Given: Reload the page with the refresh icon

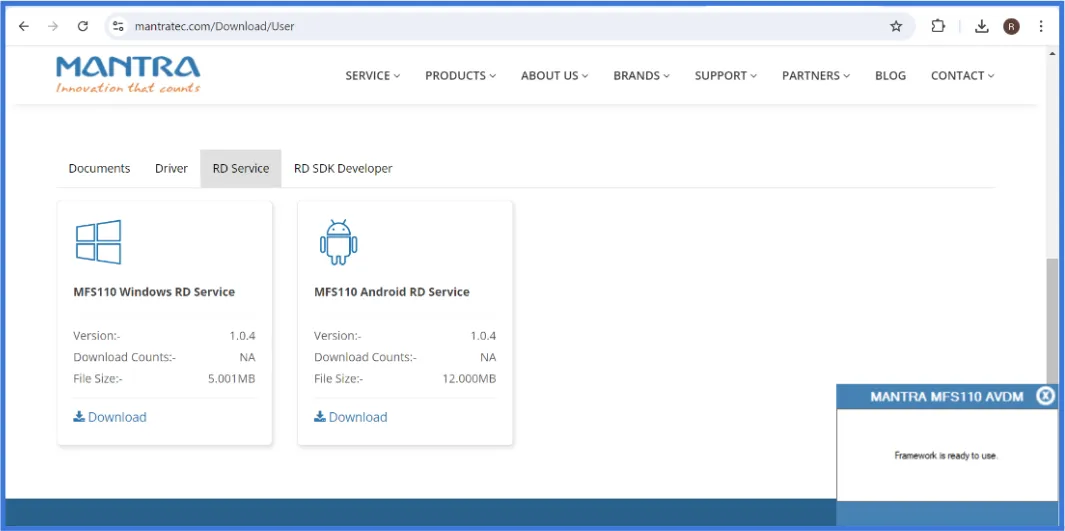Looking at the screenshot, I should click(x=83, y=26).
